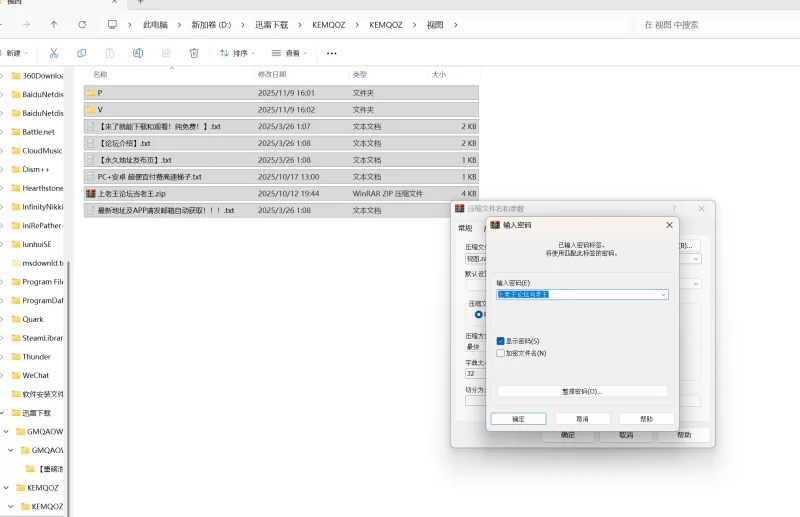The height and width of the screenshot is (517, 800).
Task: Check 加密文件名(N) checkbox
Action: pyautogui.click(x=501, y=353)
